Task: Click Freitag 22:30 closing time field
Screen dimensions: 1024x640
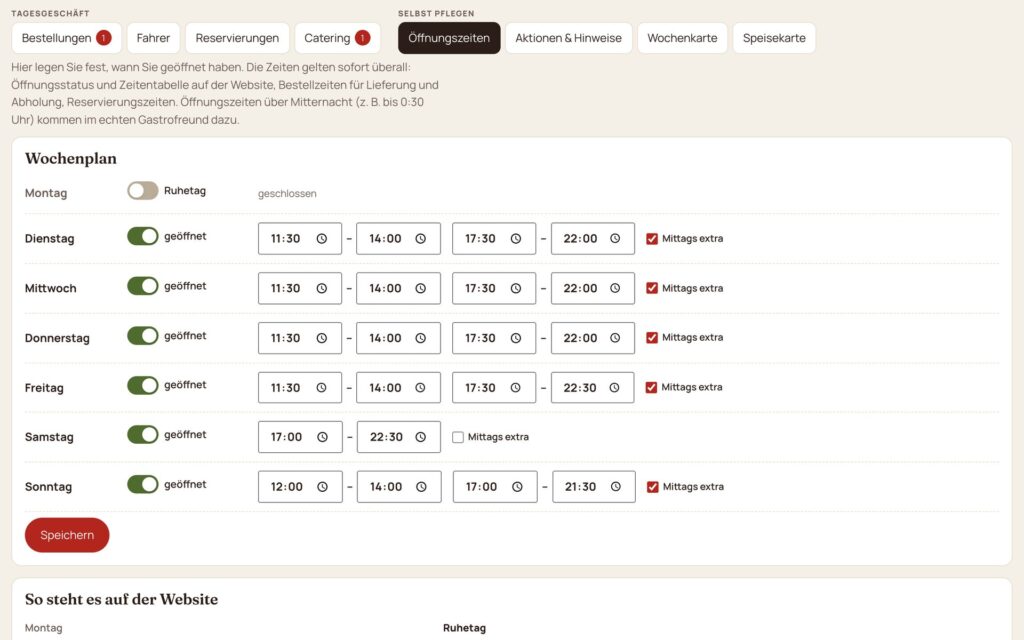Action: click(x=592, y=387)
